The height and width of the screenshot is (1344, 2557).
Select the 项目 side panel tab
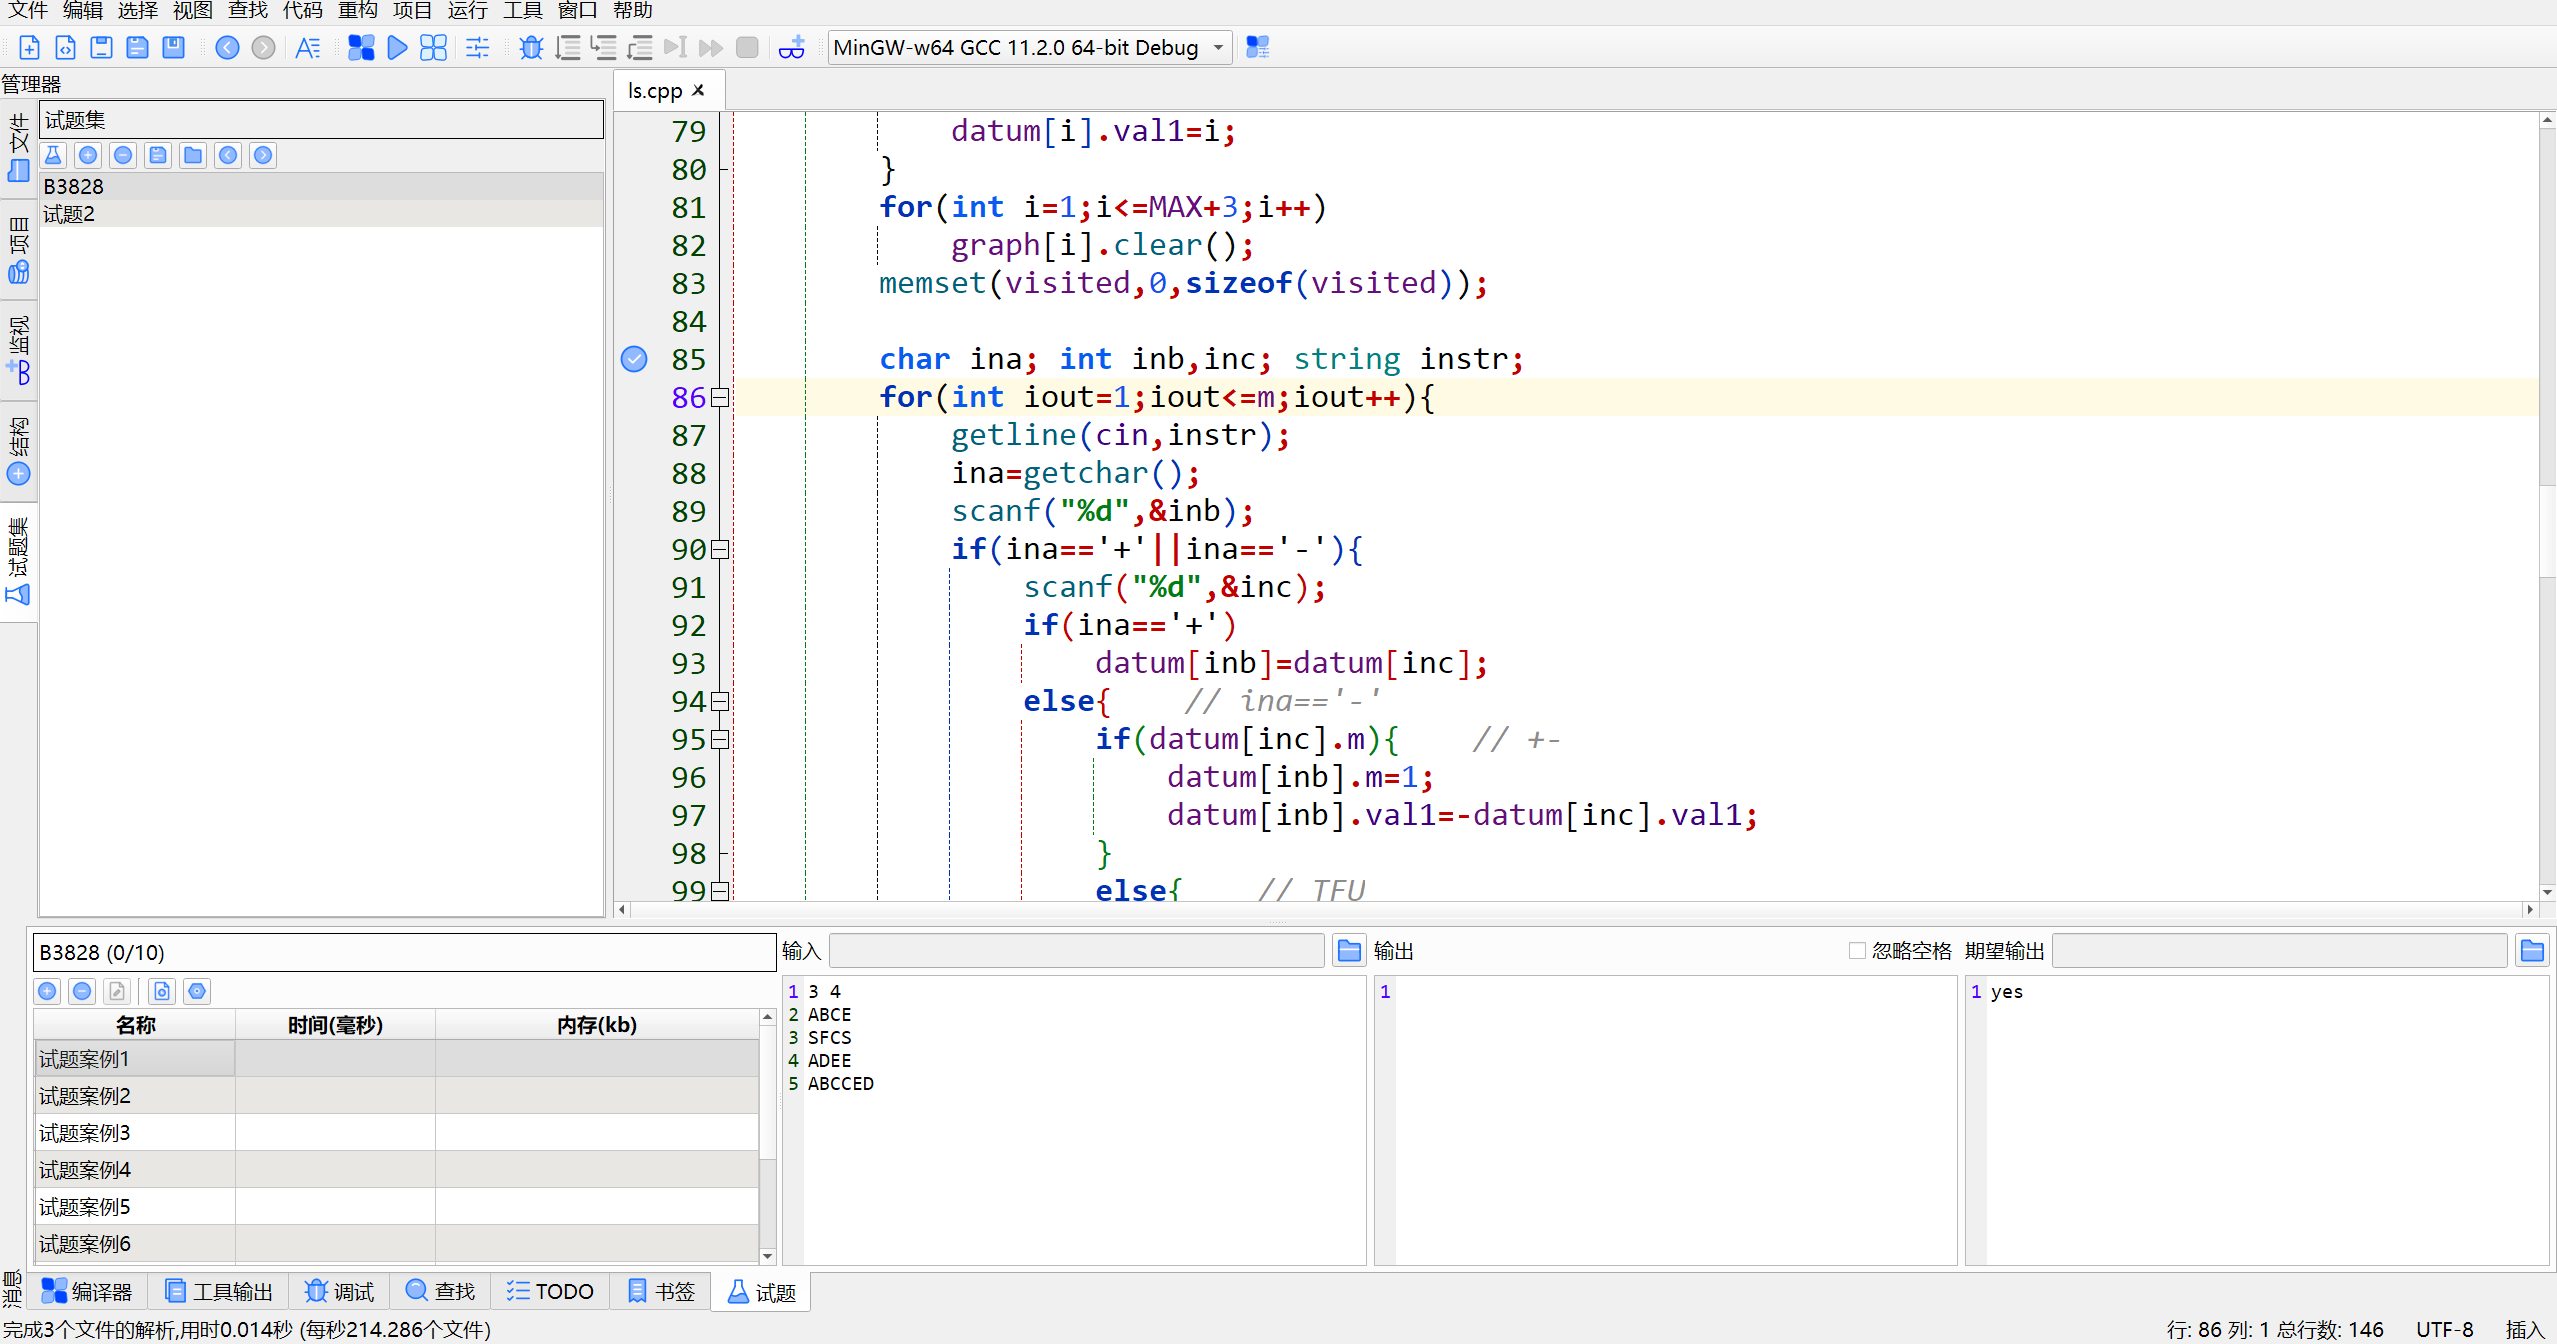point(18,250)
